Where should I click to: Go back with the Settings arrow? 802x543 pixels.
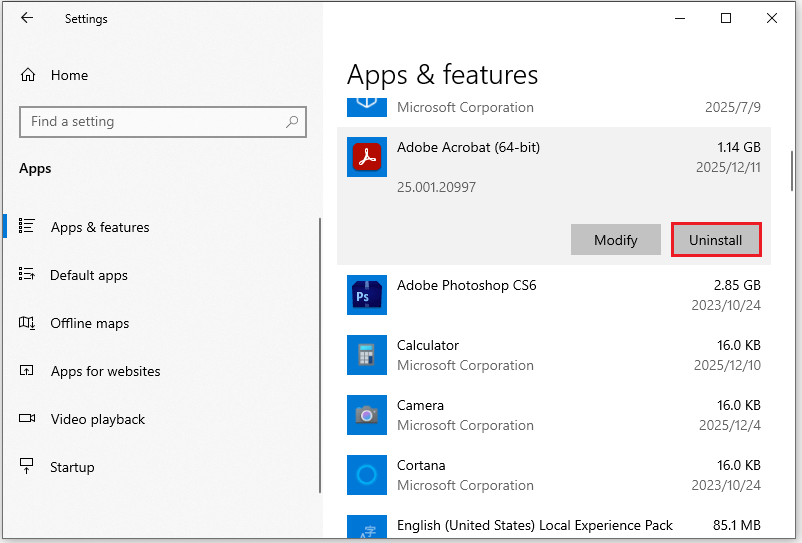click(27, 18)
